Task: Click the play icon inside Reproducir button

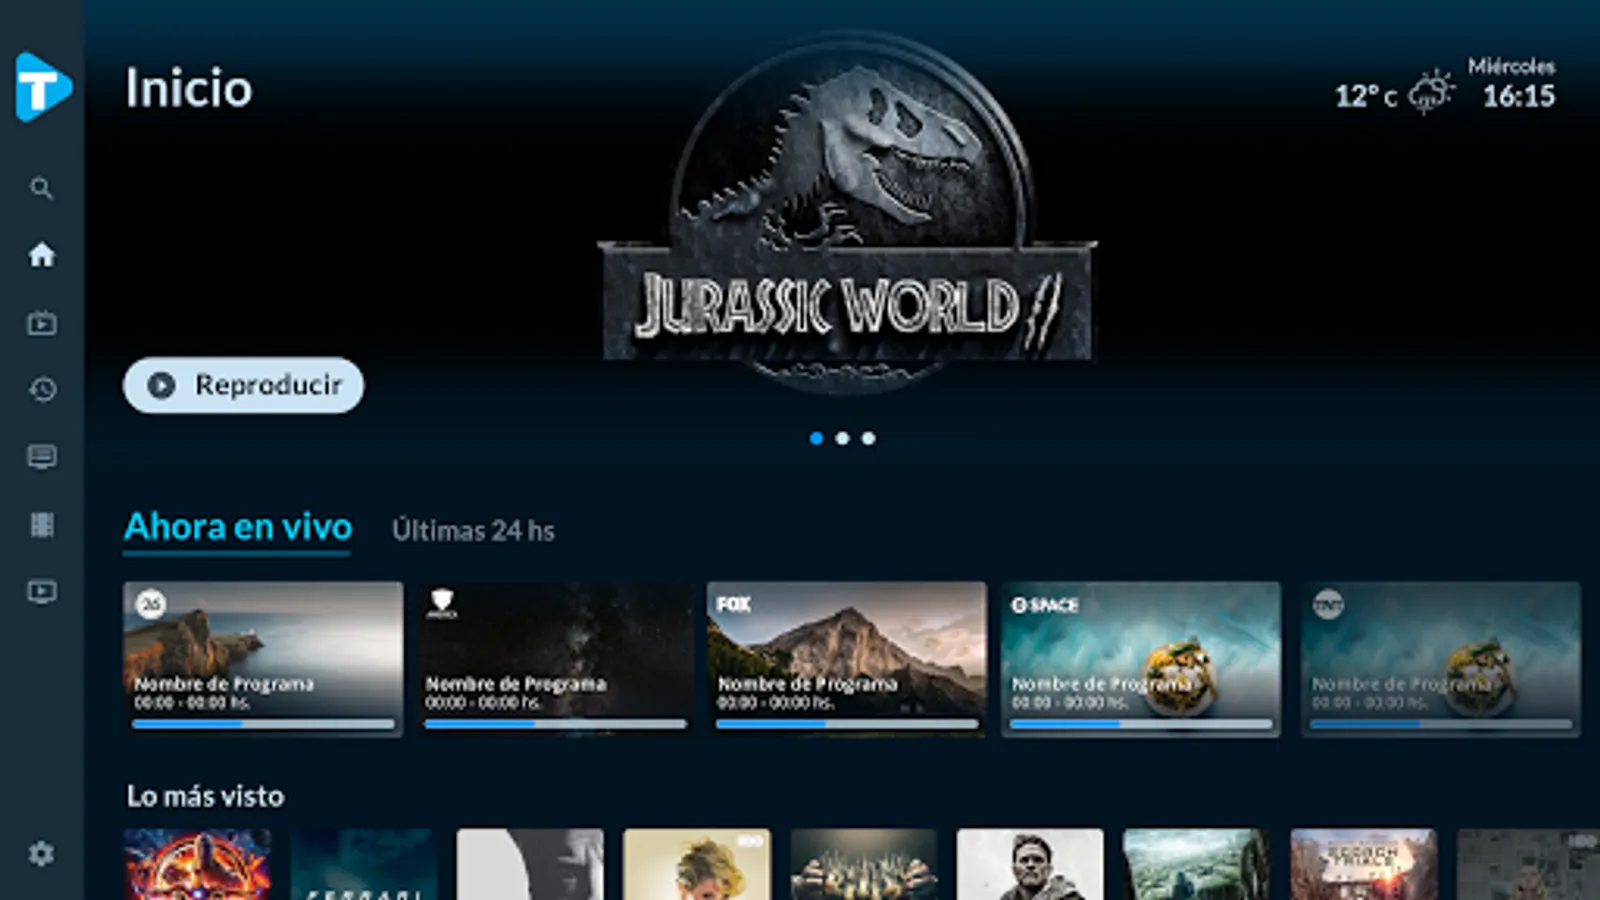Action: (161, 385)
